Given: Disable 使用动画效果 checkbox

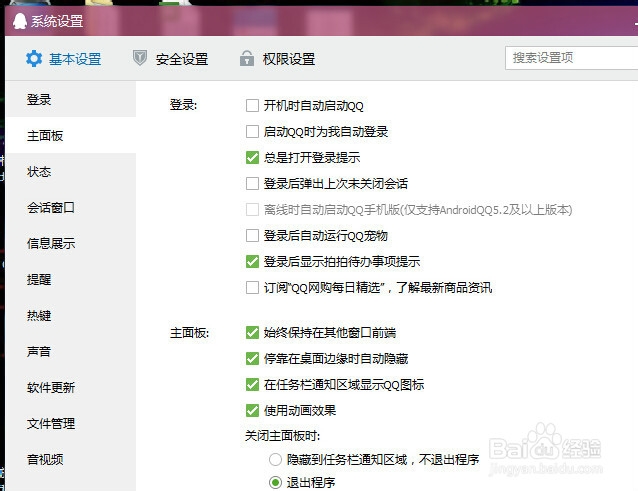Looking at the screenshot, I should (x=252, y=410).
